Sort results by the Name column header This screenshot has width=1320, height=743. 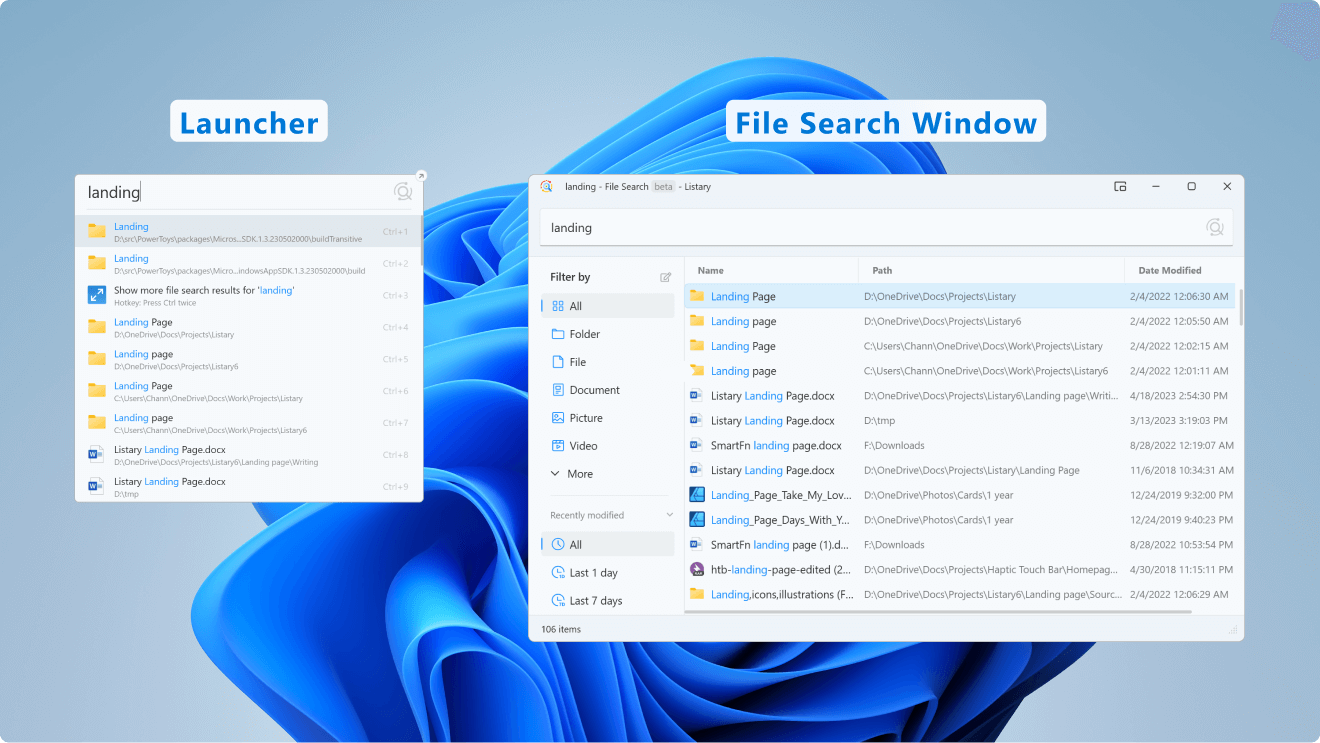[x=710, y=270]
